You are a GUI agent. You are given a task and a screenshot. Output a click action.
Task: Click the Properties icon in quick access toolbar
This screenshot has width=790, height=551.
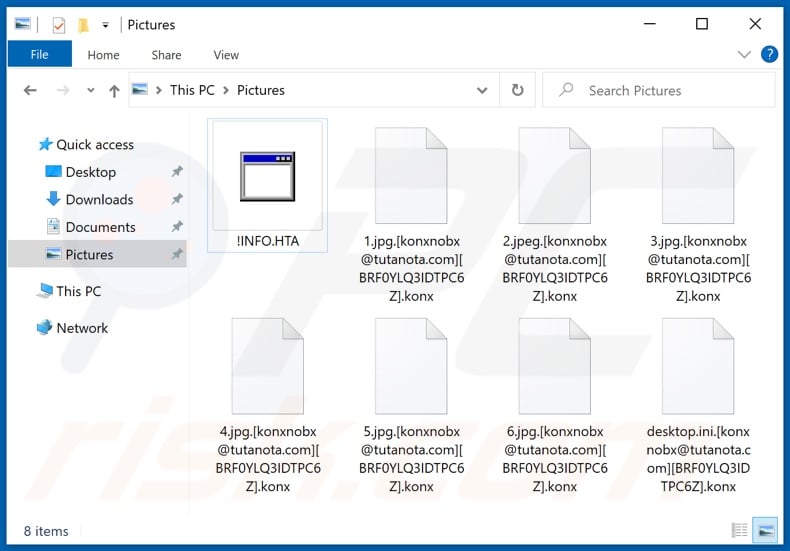[58, 24]
